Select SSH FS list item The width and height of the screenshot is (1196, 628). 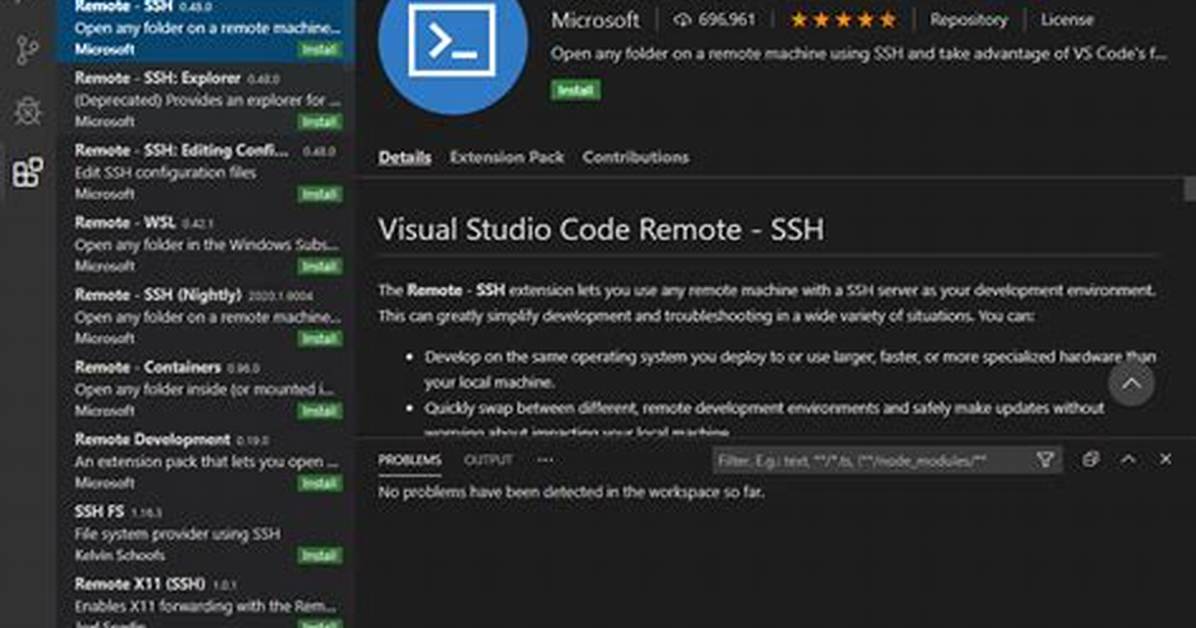pos(206,533)
